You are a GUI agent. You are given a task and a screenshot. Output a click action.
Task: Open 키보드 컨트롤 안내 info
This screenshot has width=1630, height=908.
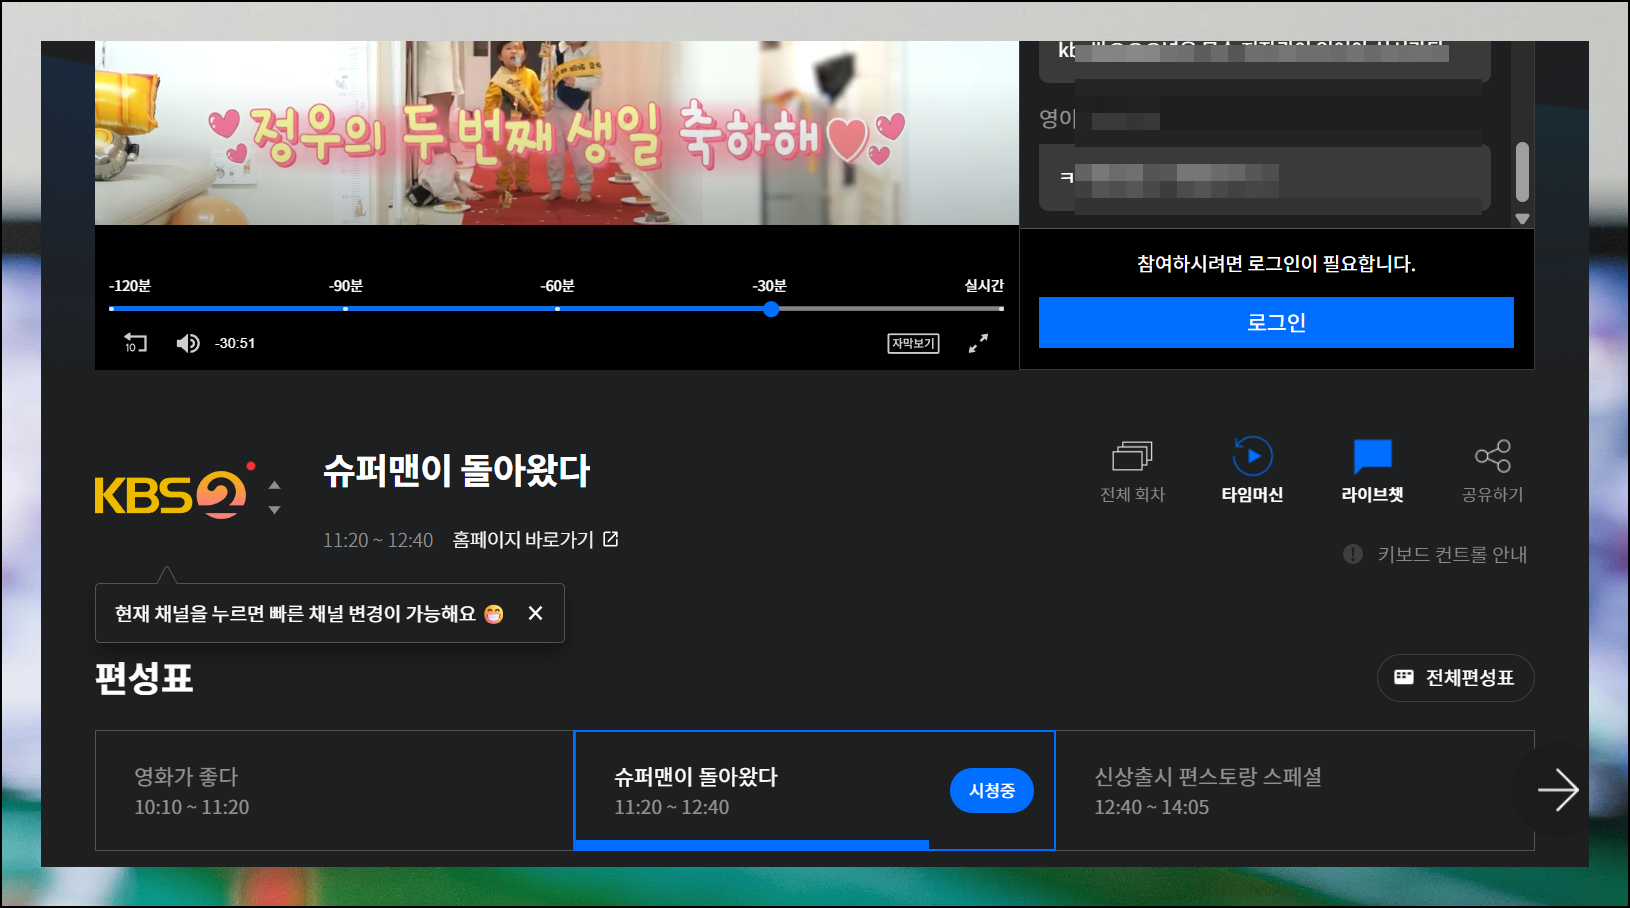[x=1435, y=554]
